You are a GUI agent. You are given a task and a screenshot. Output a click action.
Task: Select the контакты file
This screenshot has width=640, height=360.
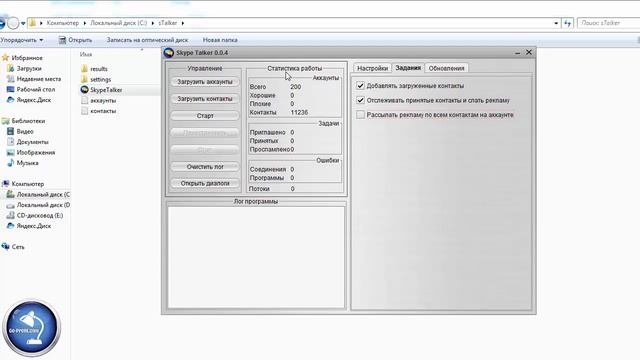pos(103,111)
